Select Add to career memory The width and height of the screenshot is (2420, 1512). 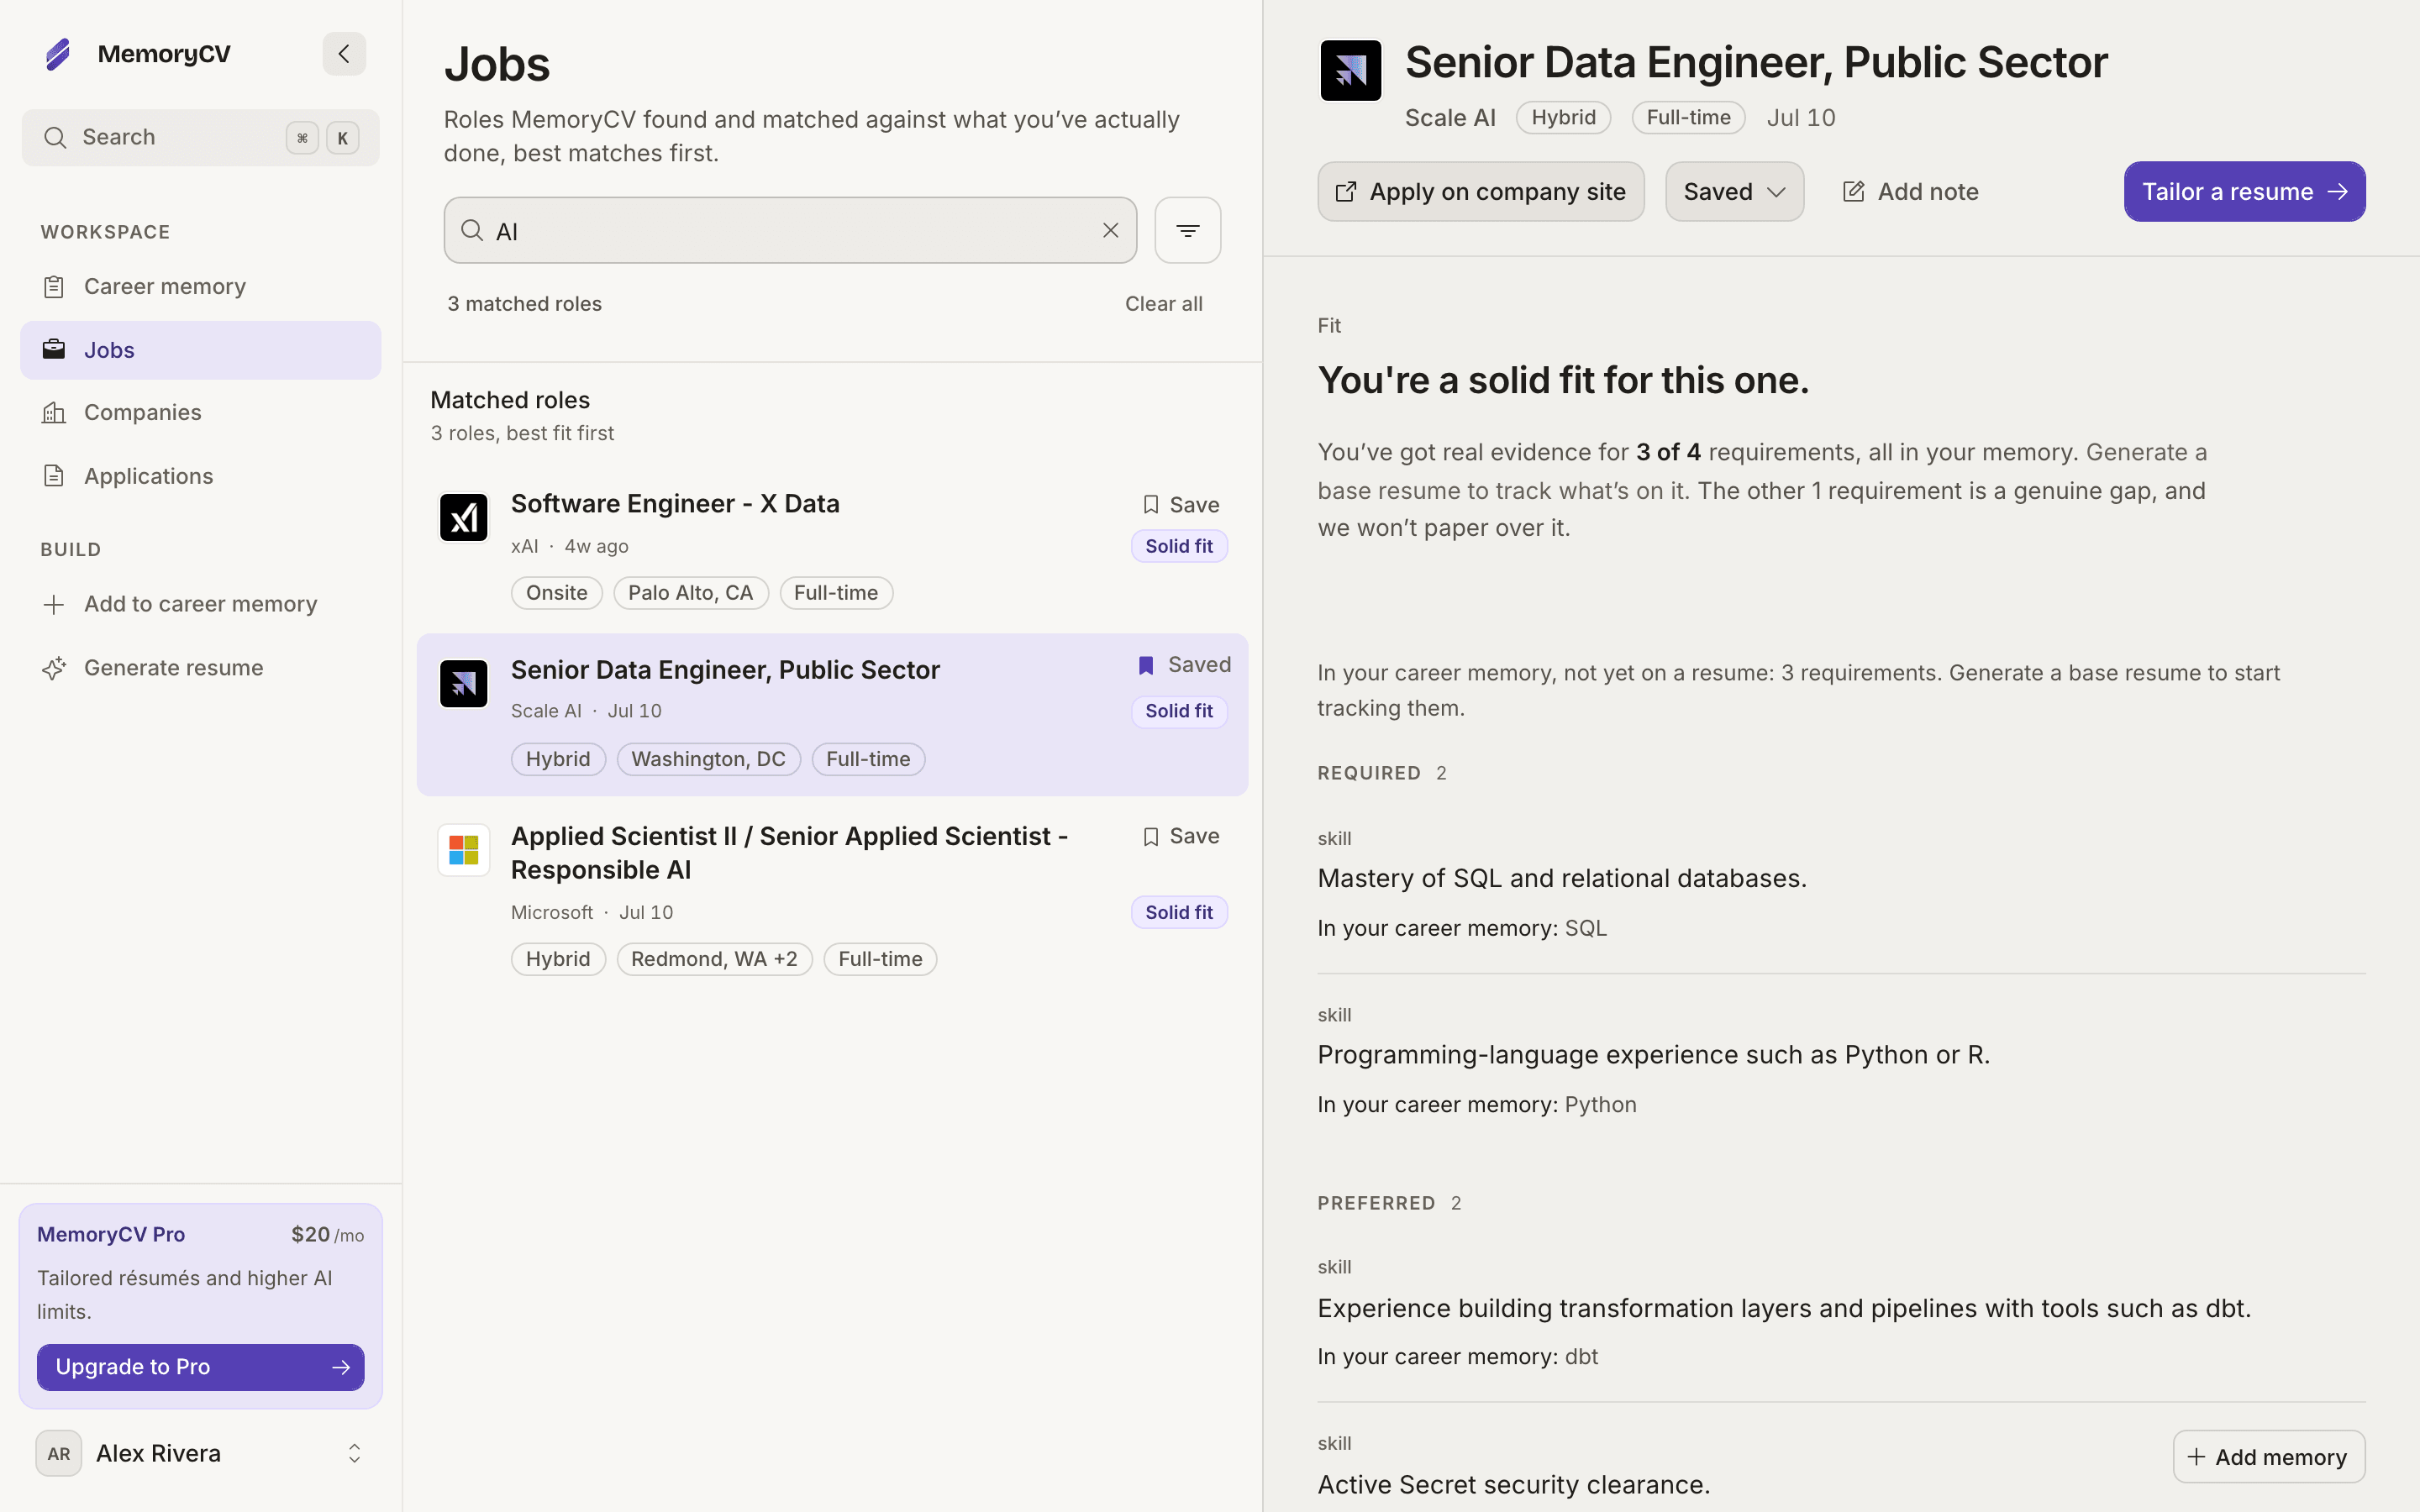point(200,604)
